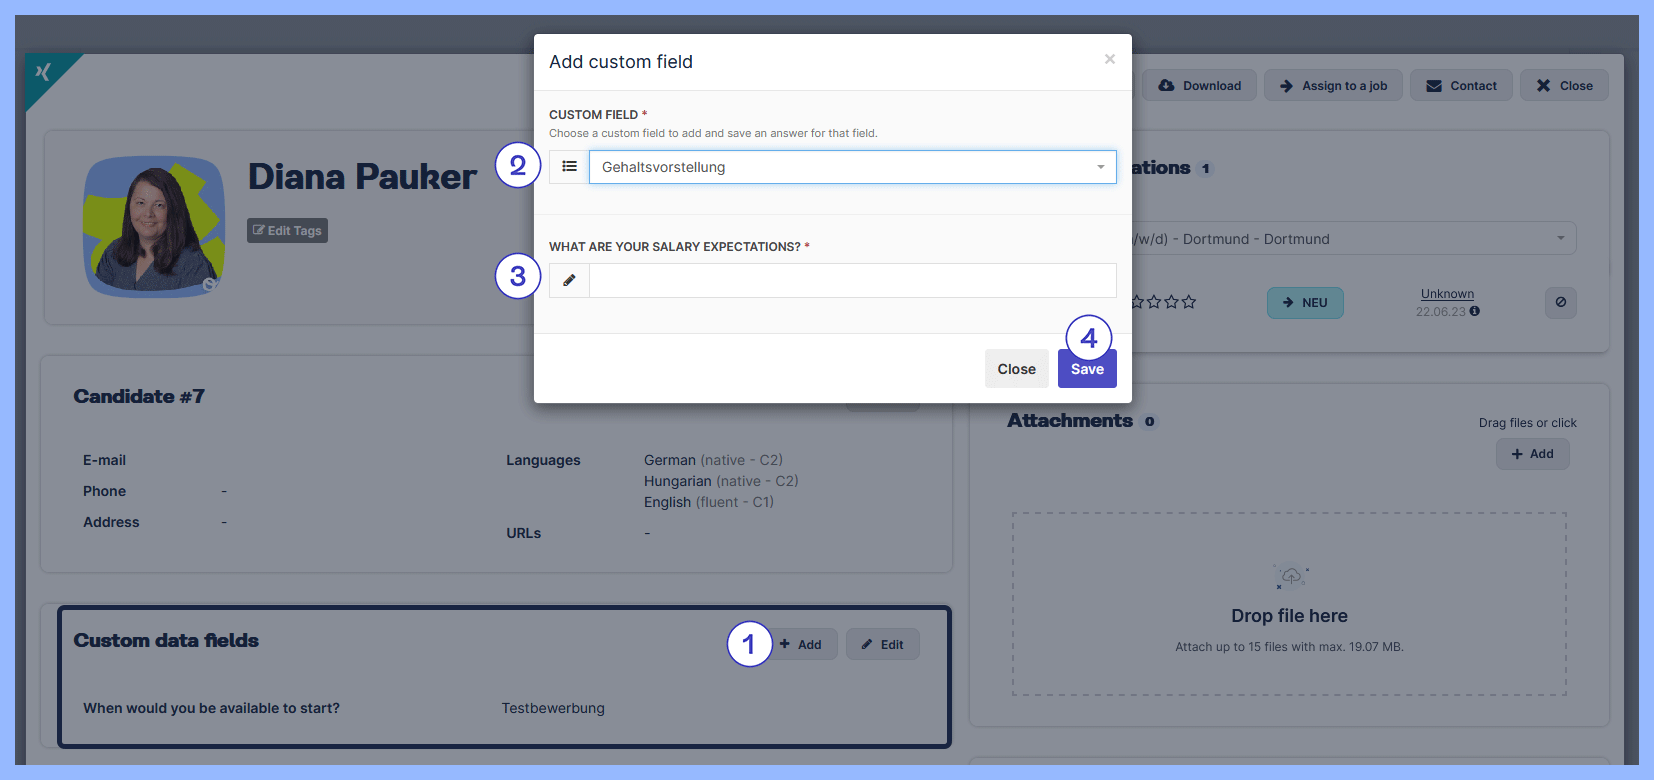Click the star rating in the application row
The width and height of the screenshot is (1654, 780).
1163,302
